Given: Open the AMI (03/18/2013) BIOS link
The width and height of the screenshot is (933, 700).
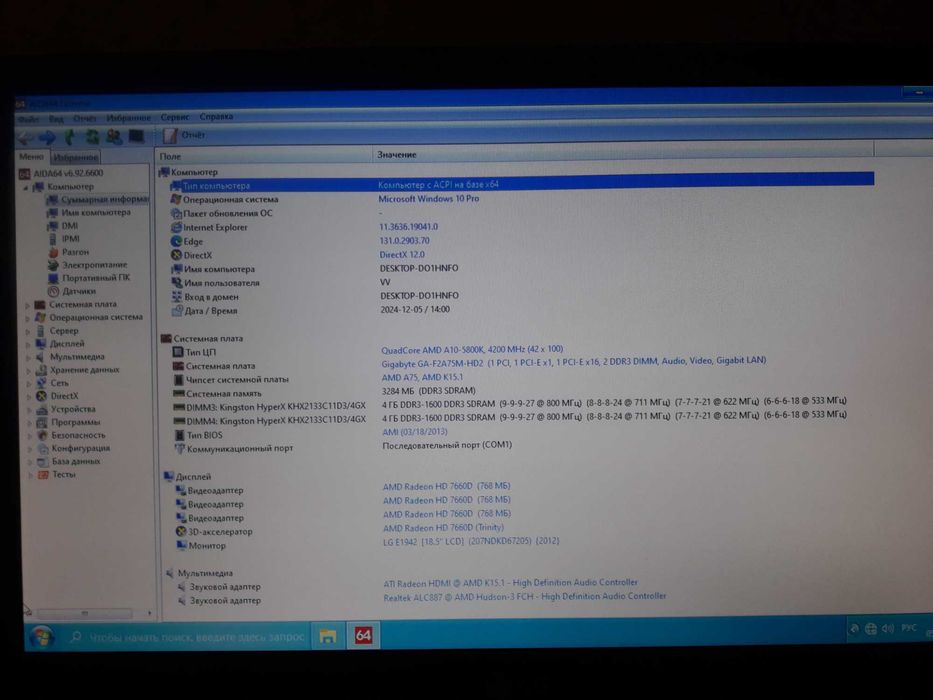Looking at the screenshot, I should pos(415,432).
